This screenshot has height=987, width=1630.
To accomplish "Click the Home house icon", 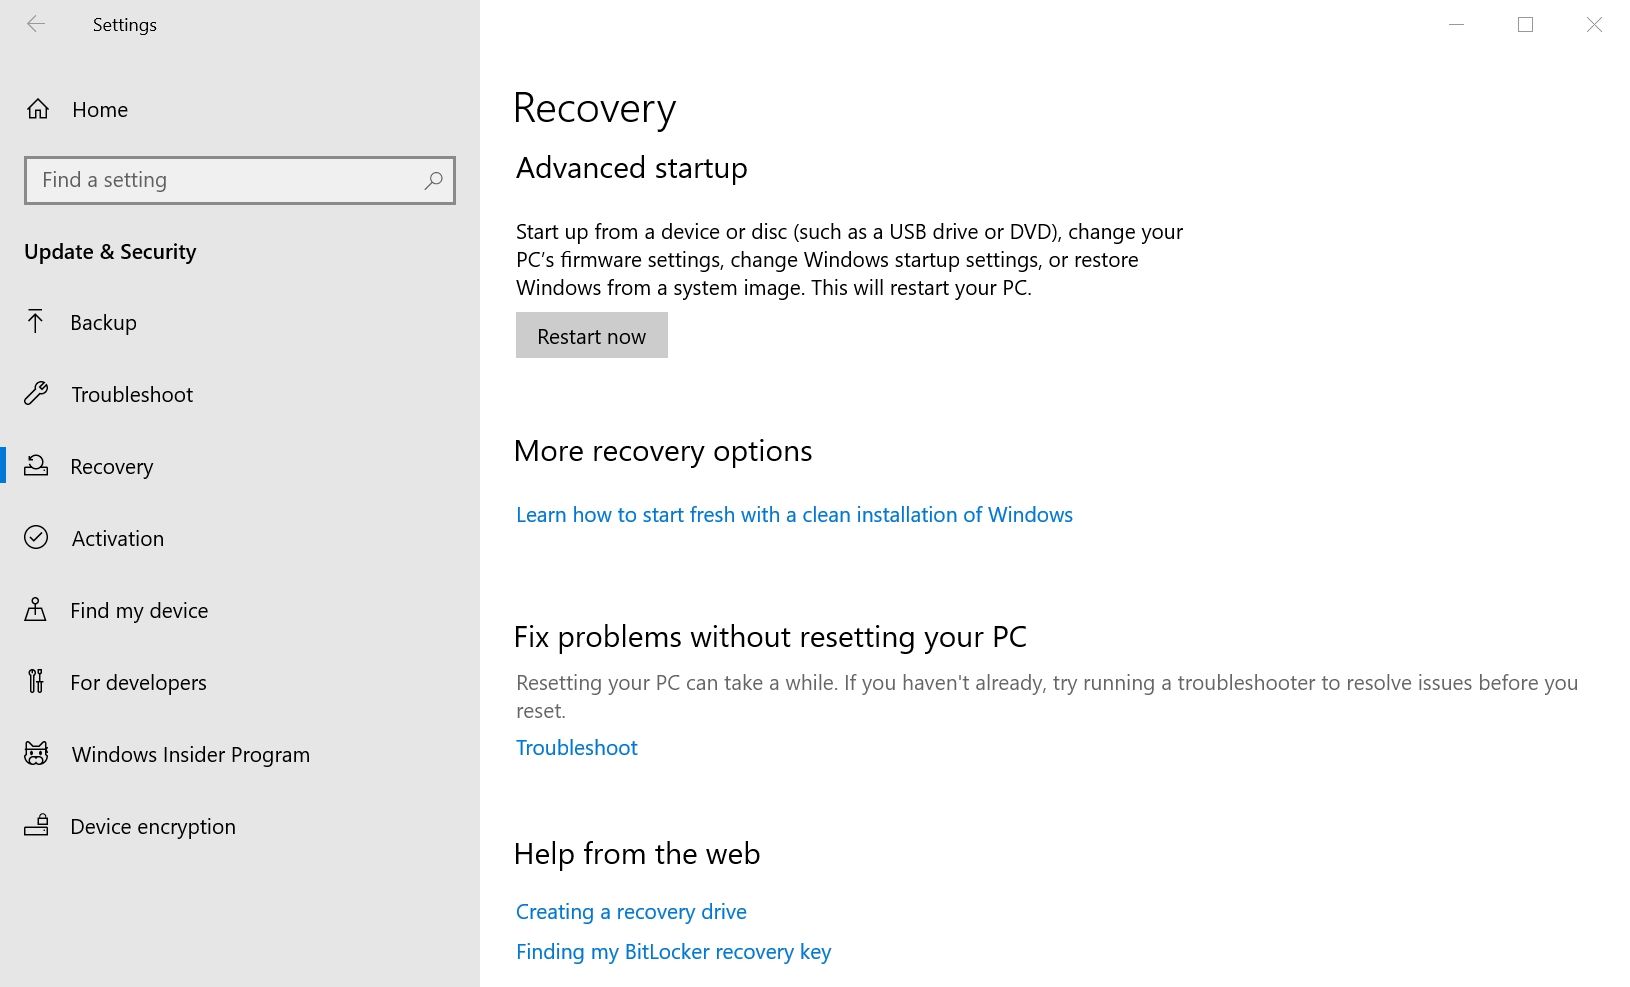I will tap(38, 109).
